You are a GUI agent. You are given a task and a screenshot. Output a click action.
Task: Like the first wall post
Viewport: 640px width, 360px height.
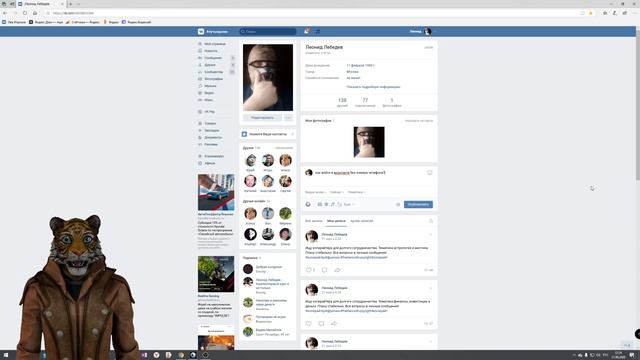pos(310,270)
